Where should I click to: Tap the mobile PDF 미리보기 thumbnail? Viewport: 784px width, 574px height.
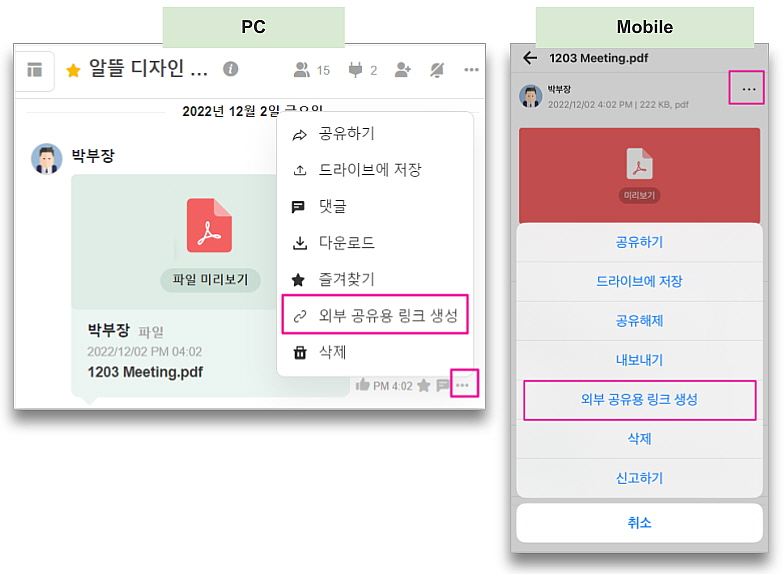639,173
